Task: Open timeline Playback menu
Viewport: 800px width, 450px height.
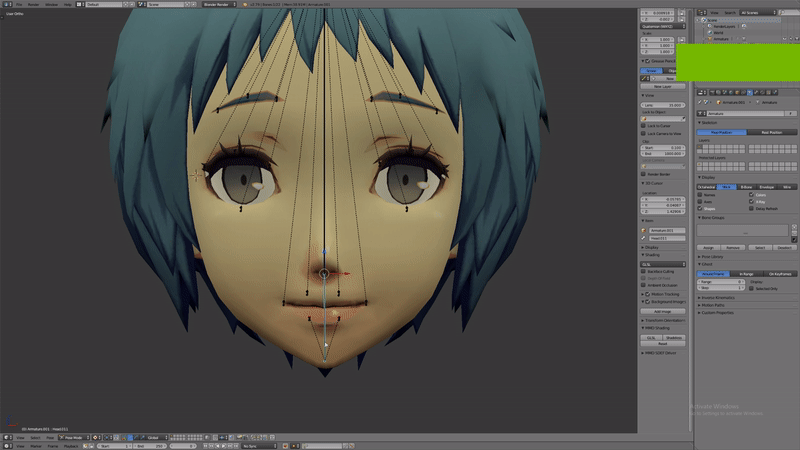Action: [71, 446]
